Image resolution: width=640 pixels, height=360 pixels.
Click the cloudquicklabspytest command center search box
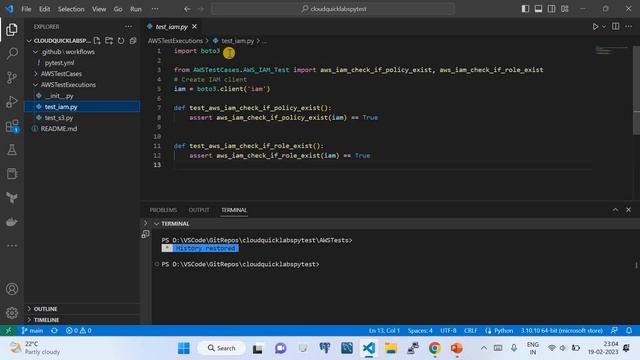[x=333, y=9]
